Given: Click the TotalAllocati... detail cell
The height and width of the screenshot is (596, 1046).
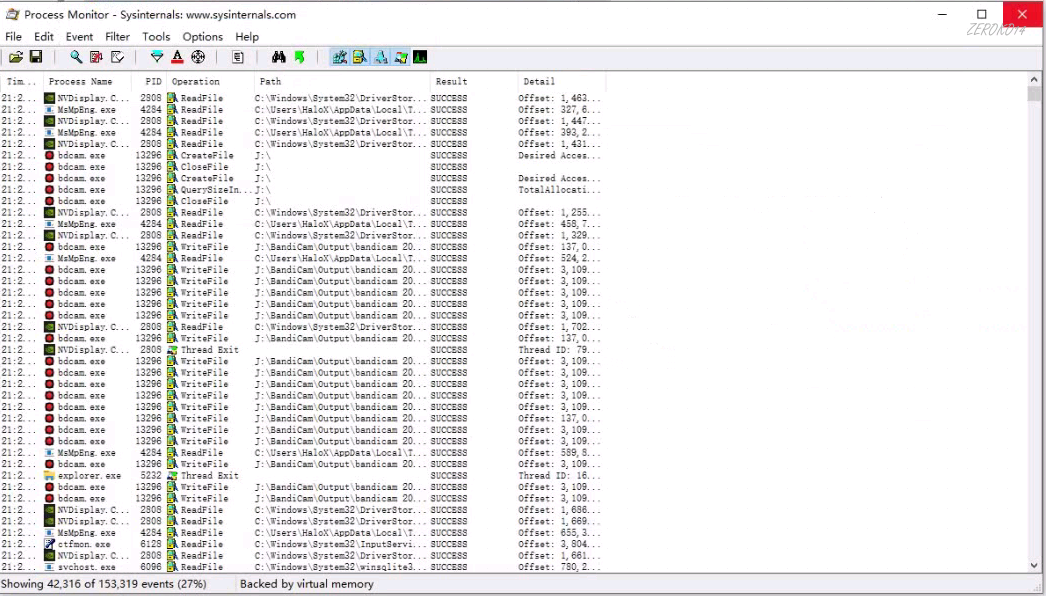Looking at the screenshot, I should [x=559, y=190].
